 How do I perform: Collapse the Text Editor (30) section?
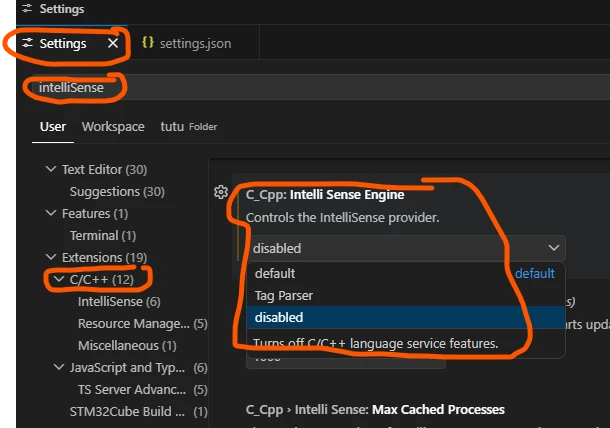coord(51,169)
